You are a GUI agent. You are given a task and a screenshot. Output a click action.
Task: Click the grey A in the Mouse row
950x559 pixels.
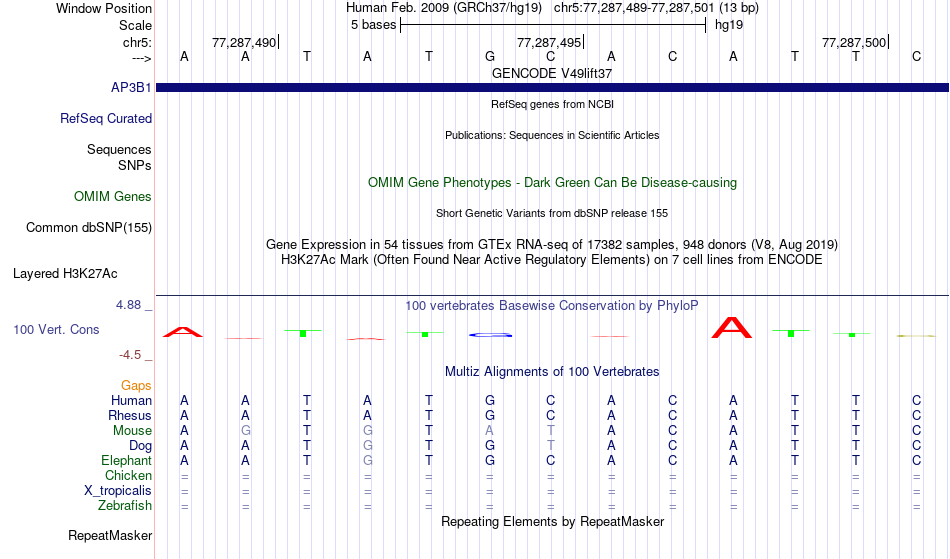coord(490,431)
